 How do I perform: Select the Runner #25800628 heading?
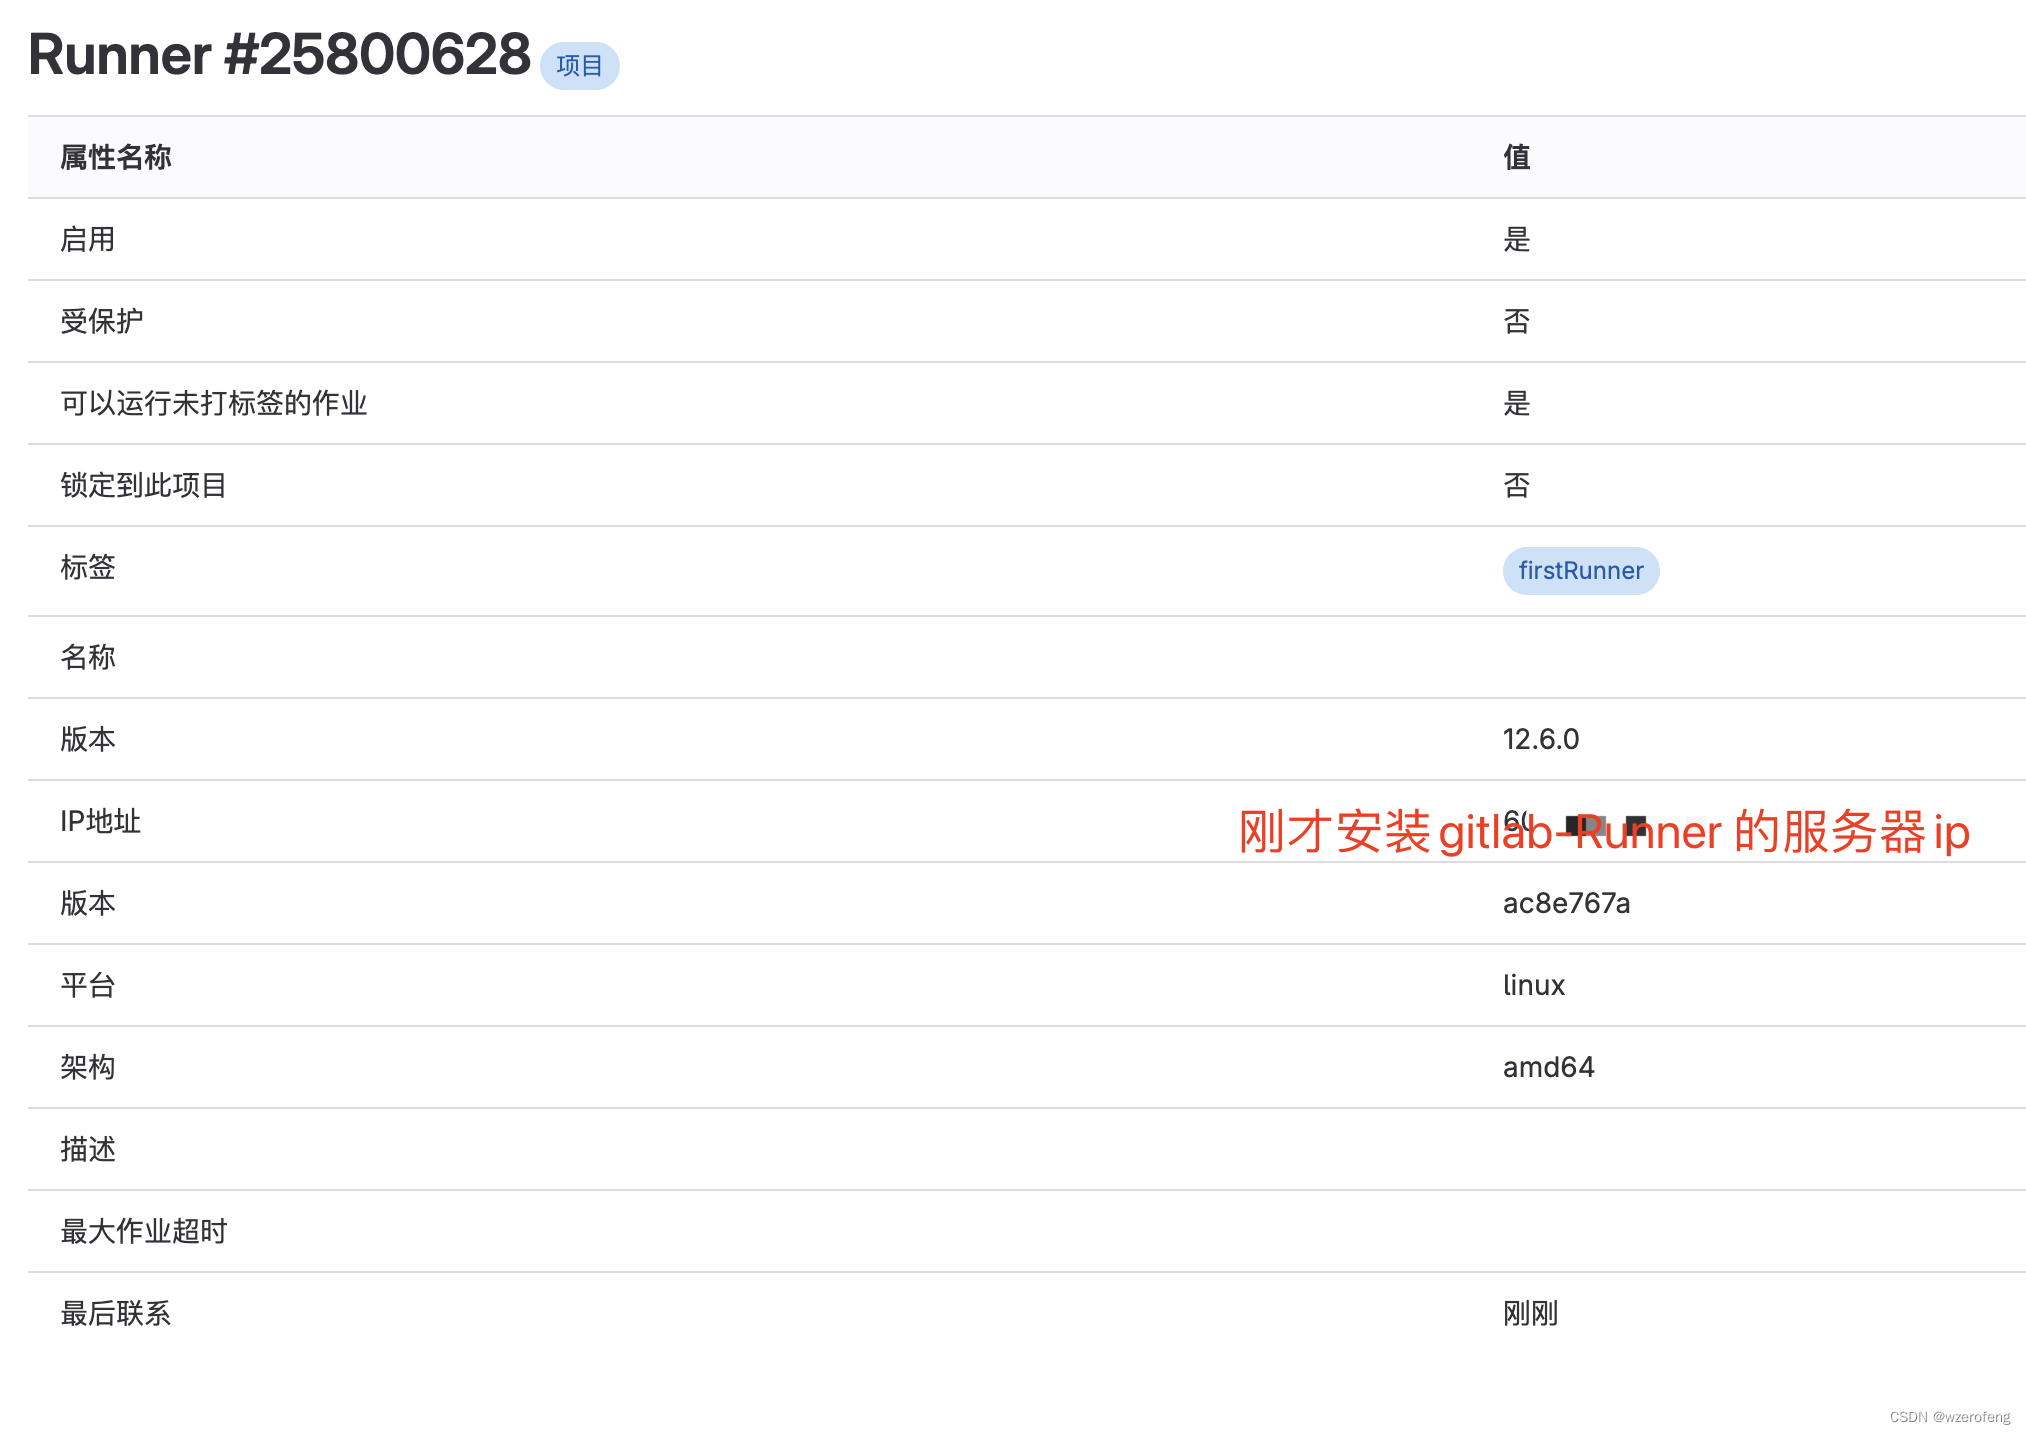pos(279,54)
